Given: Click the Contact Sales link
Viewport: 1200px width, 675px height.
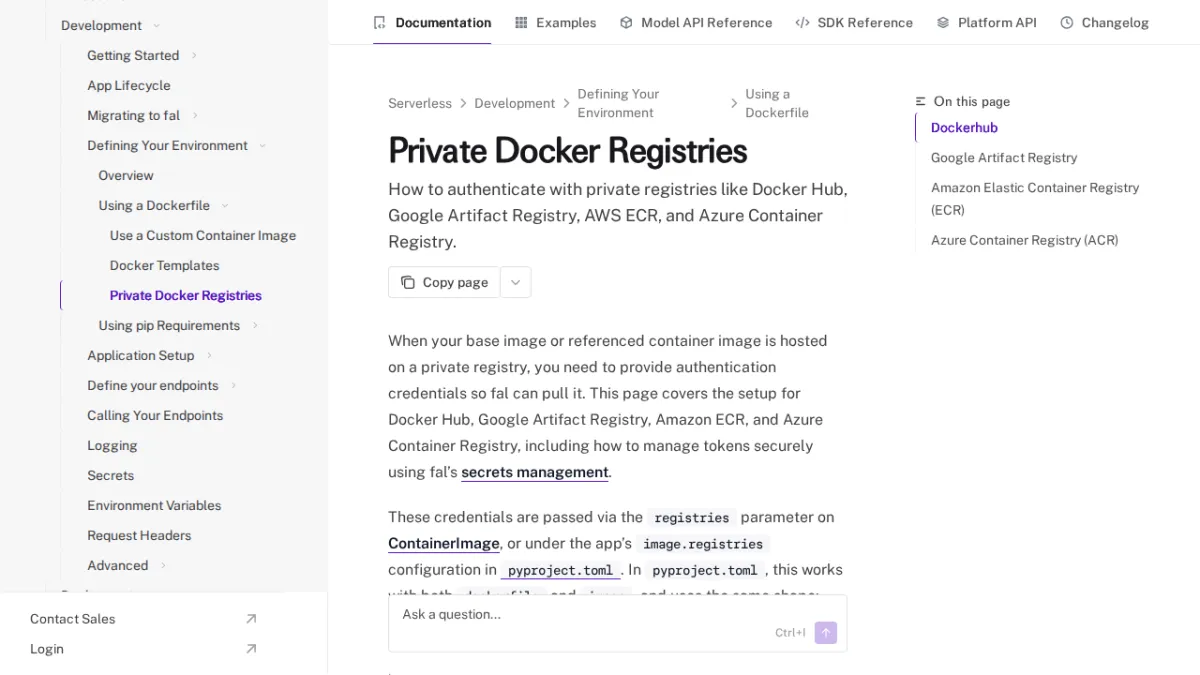Looking at the screenshot, I should 72,619.
